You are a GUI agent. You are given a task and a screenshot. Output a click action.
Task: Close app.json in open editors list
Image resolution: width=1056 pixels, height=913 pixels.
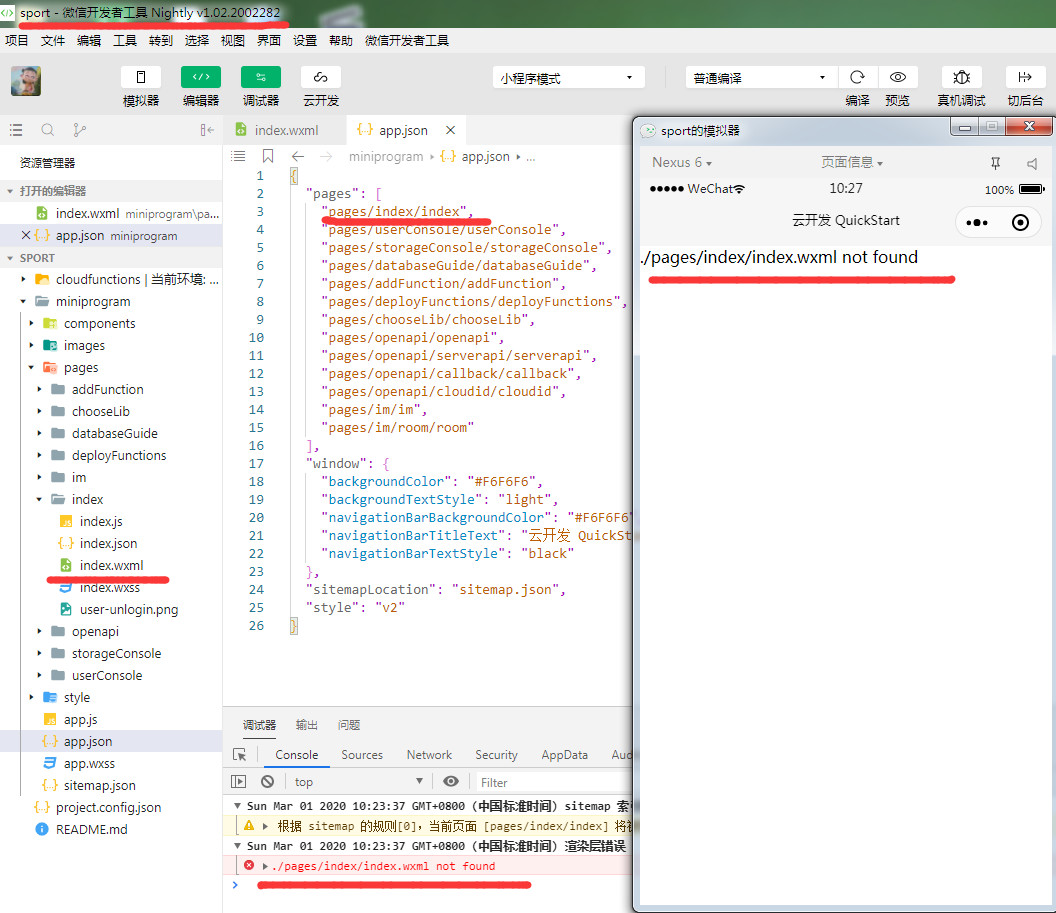pyautogui.click(x=26, y=235)
